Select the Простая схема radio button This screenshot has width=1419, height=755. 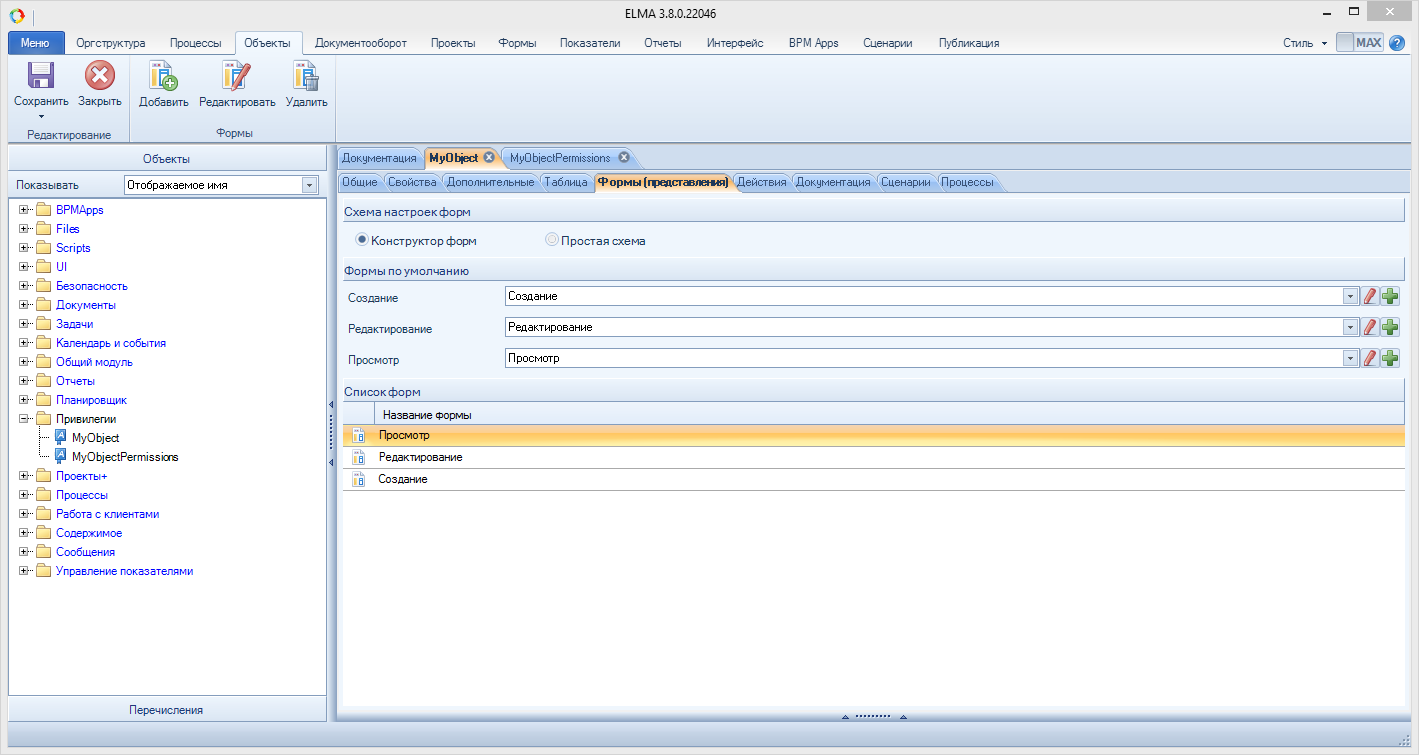(552, 240)
